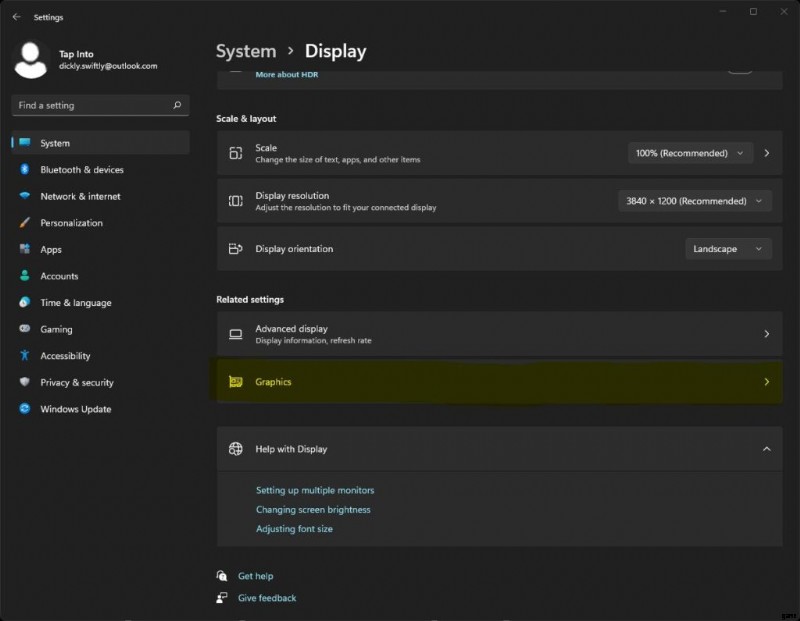
Task: Navigate to Accounts settings
Action: pyautogui.click(x=101, y=276)
